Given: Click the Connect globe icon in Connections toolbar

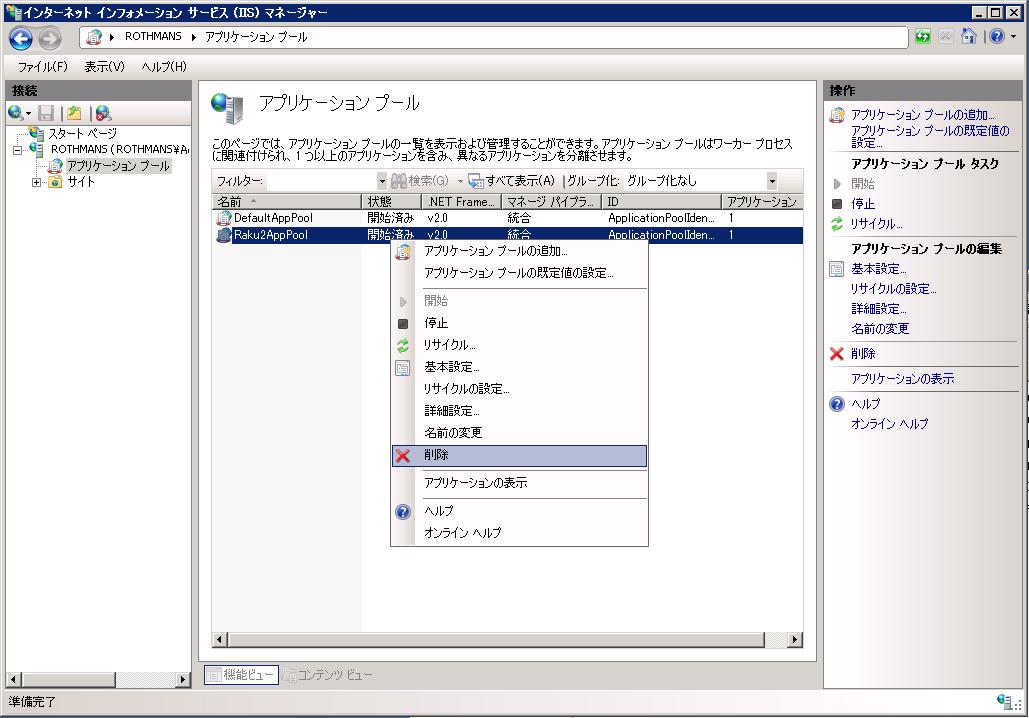Looking at the screenshot, I should (x=15, y=113).
